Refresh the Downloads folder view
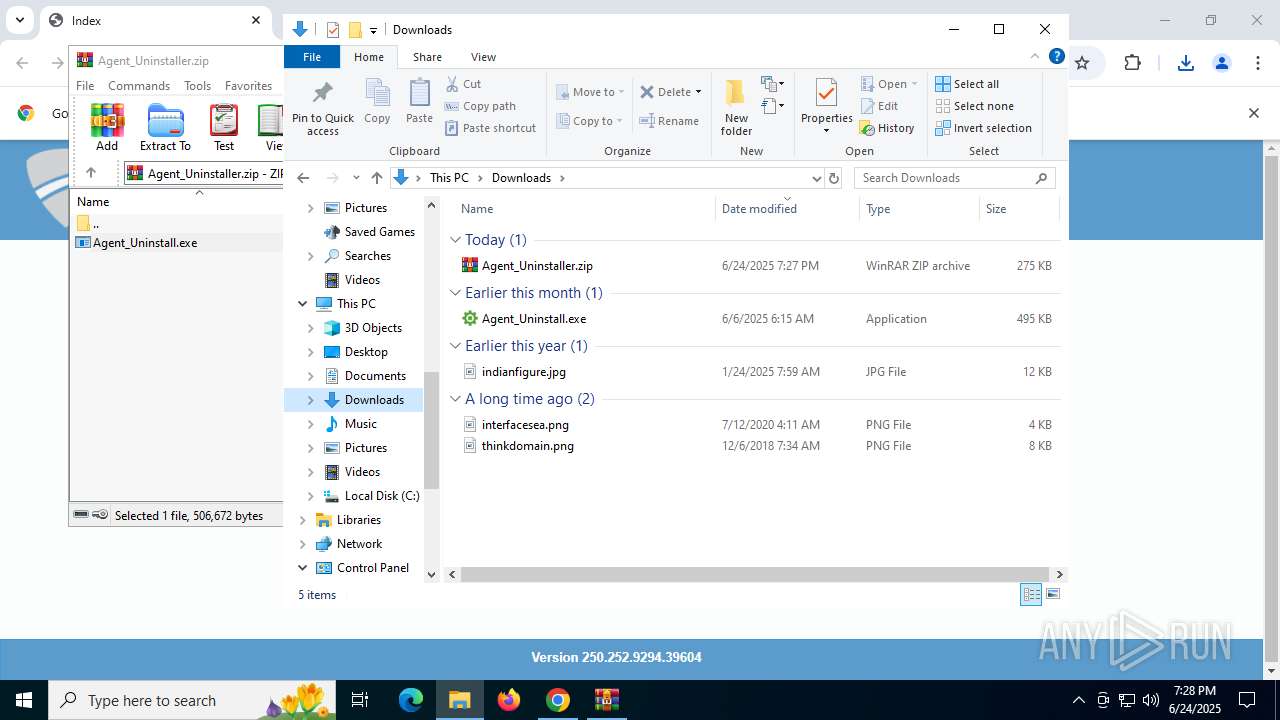This screenshot has height=720, width=1280. [x=834, y=178]
